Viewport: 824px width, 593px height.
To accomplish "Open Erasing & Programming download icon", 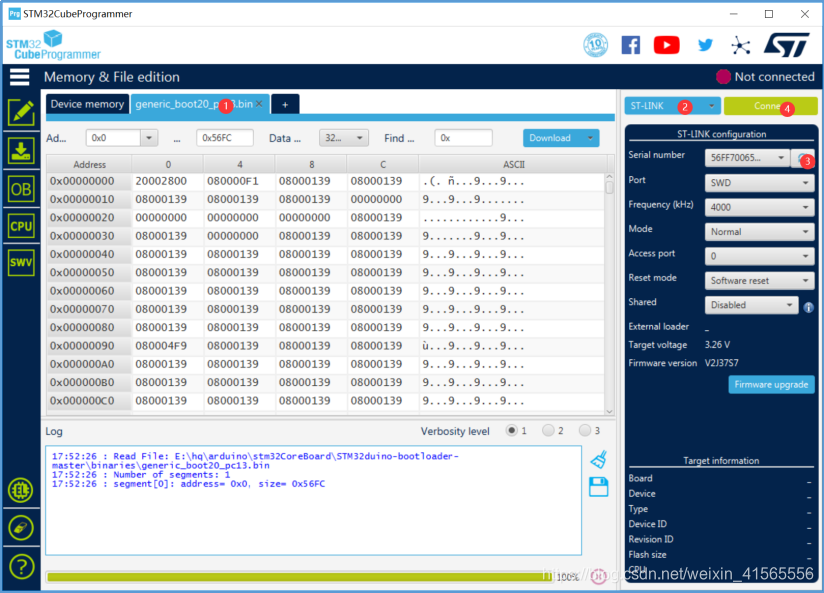I will (x=21, y=151).
